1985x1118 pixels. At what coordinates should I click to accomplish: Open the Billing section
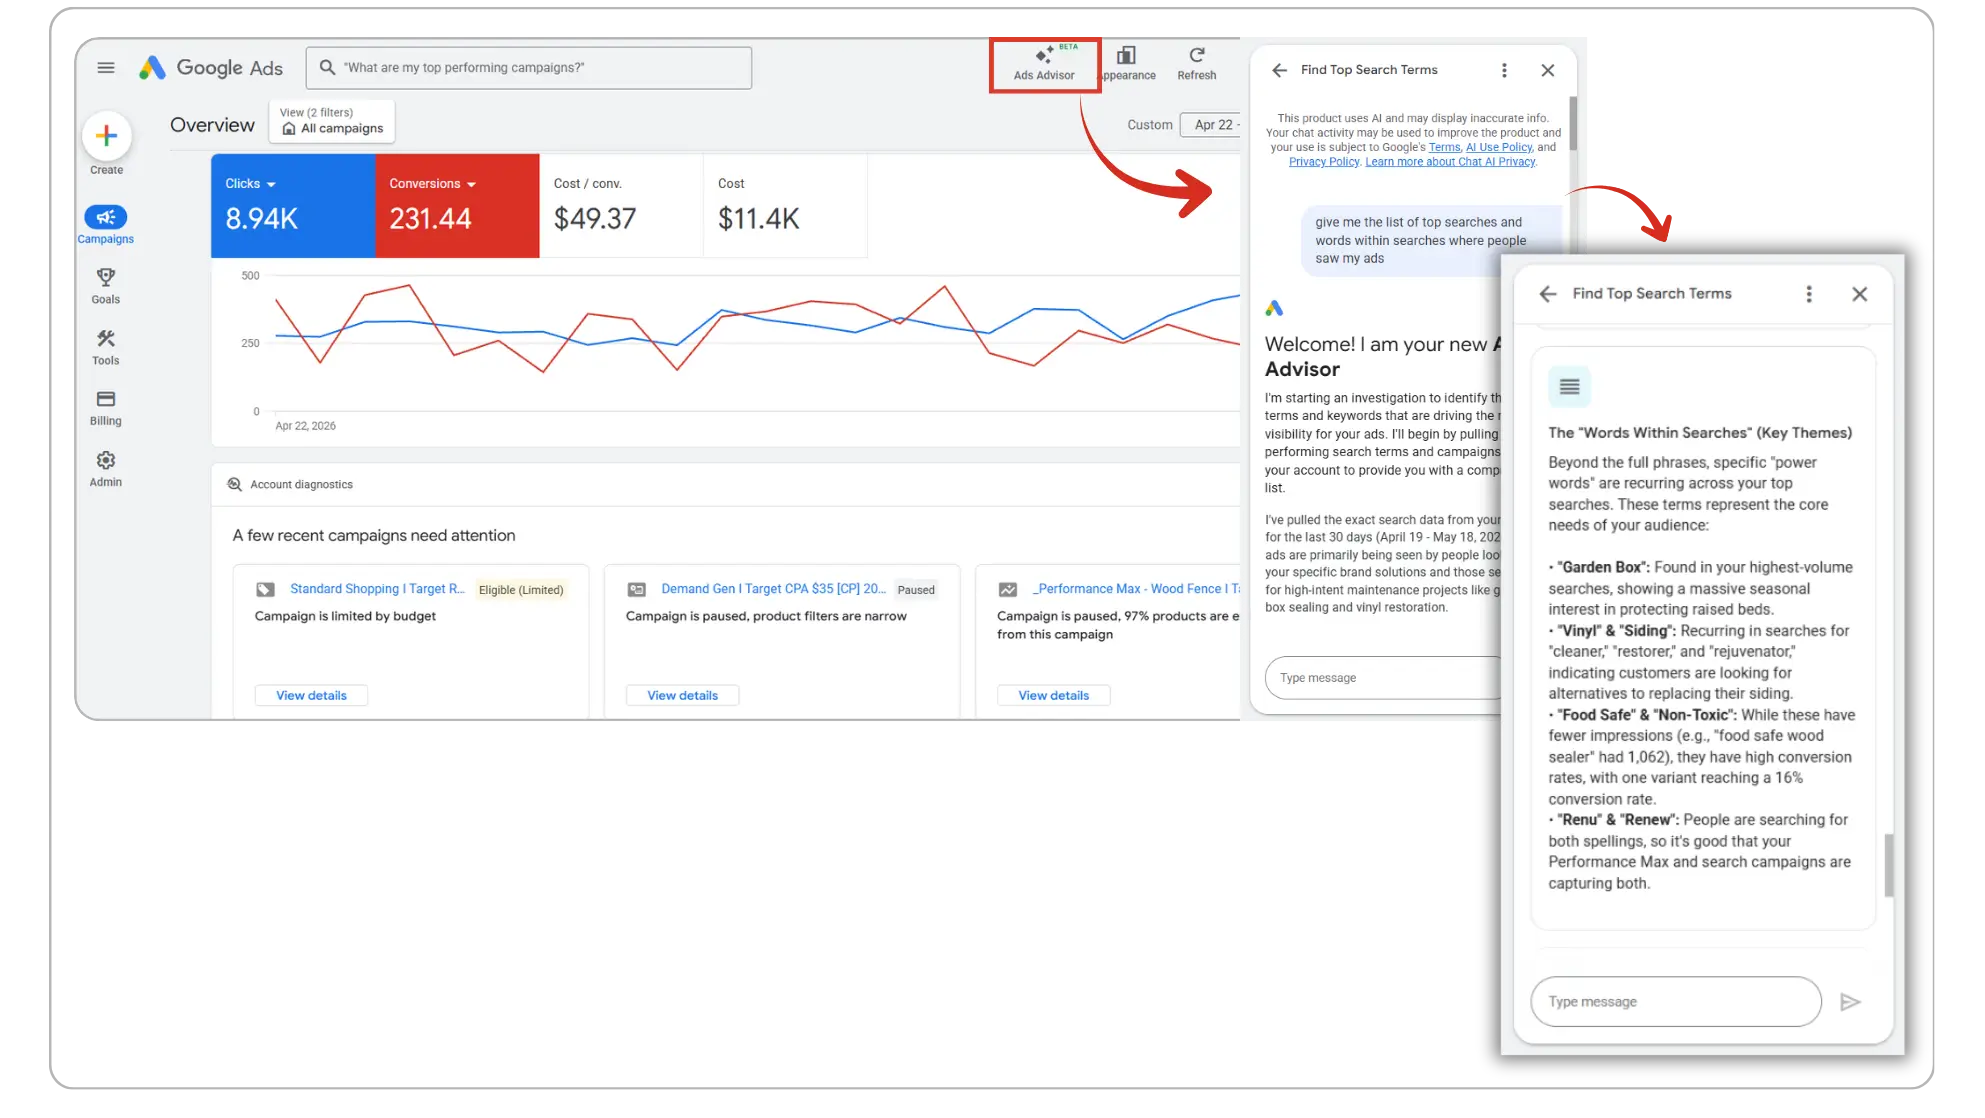[x=105, y=408]
